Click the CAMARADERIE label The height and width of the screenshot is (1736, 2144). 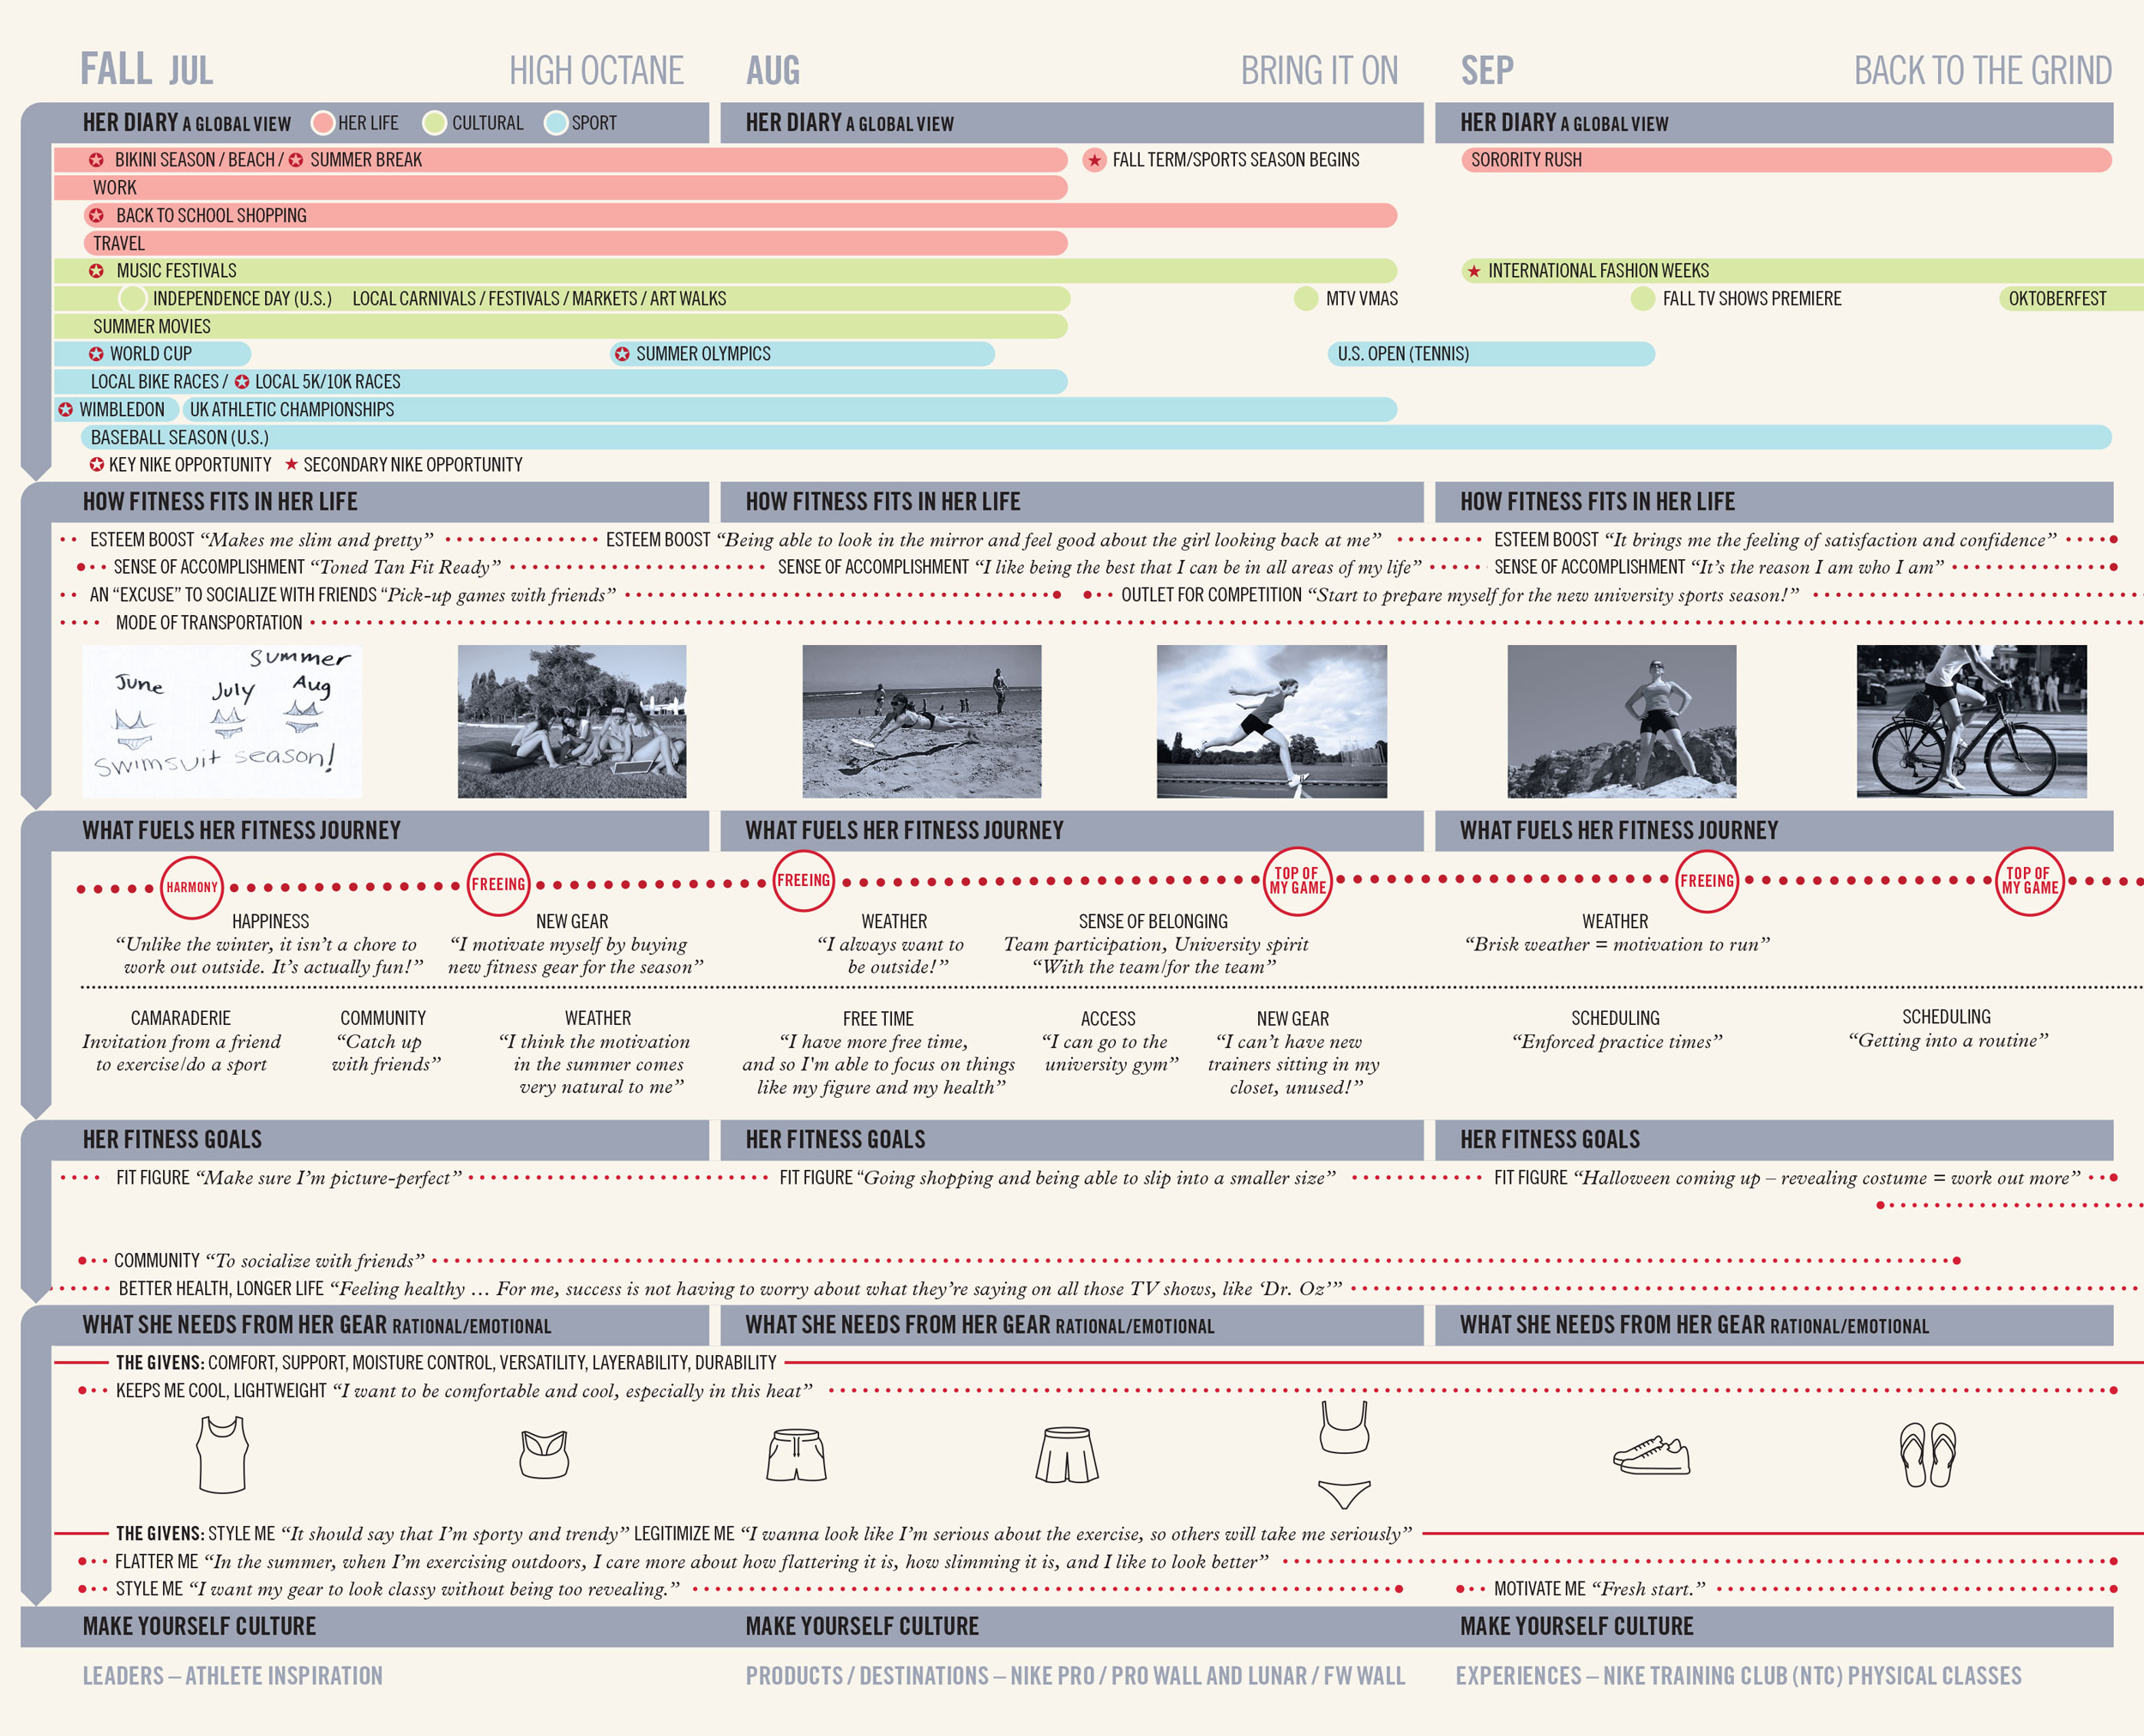tap(181, 1018)
